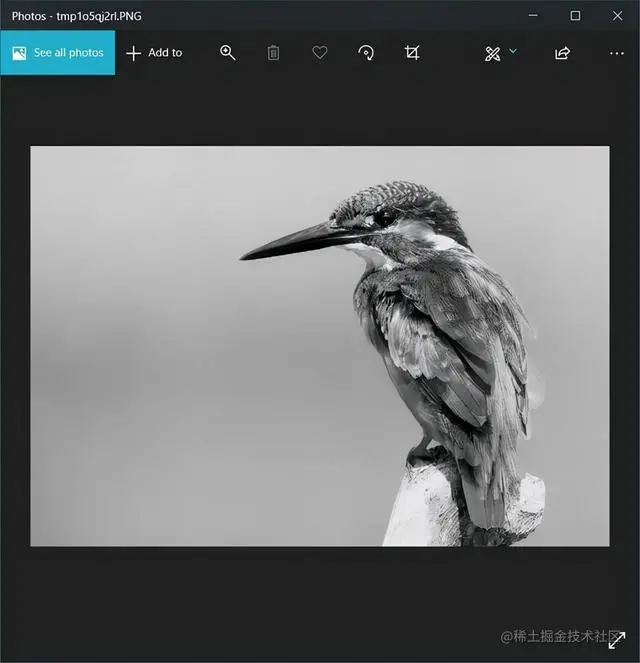Viewport: 640px width, 663px height.
Task: Click the See all photos button
Action: 57,52
